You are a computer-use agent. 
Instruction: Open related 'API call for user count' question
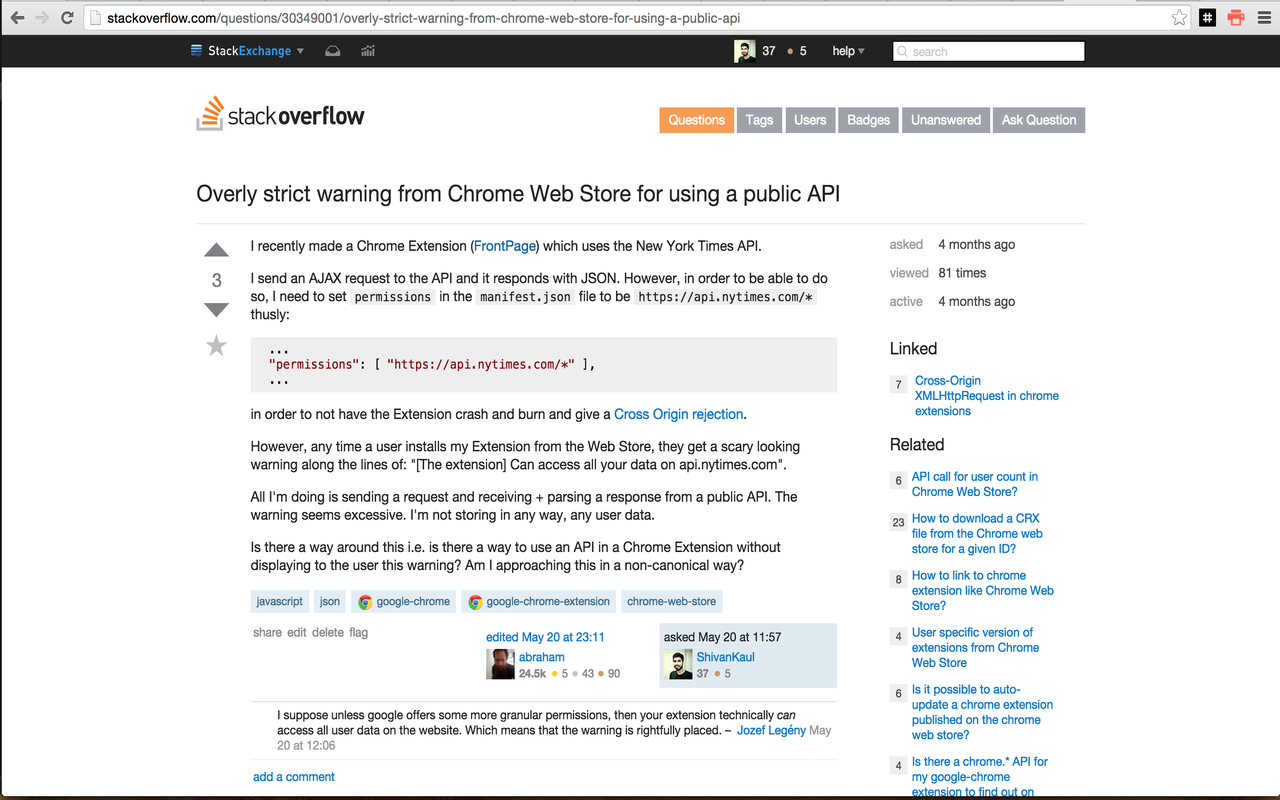[x=975, y=484]
